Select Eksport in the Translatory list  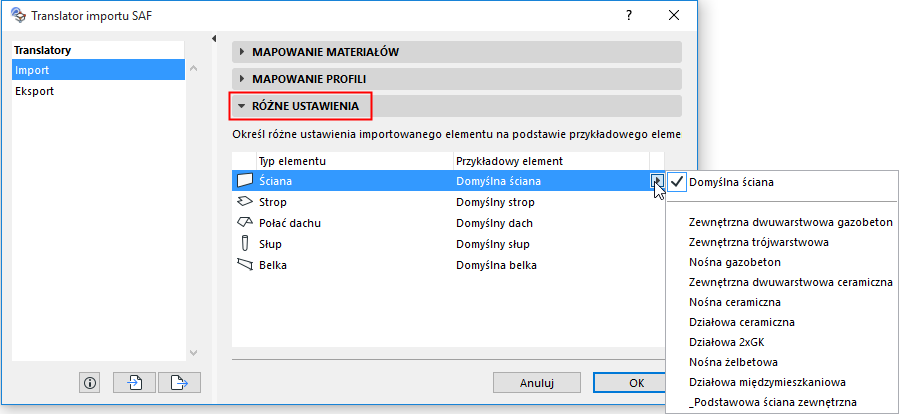[x=99, y=91]
